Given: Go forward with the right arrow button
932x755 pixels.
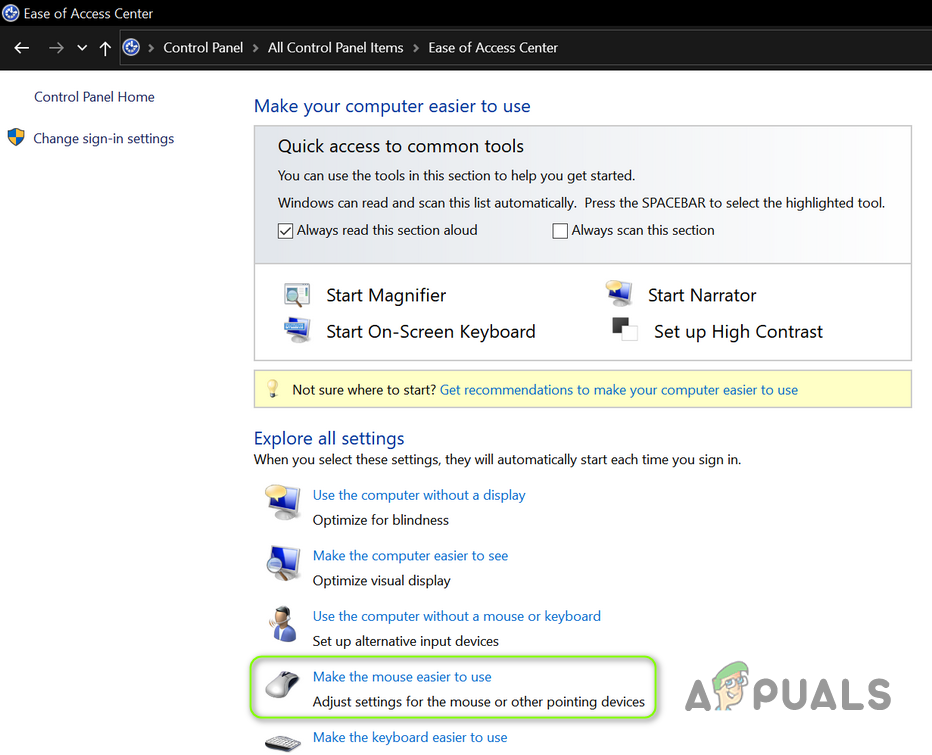Looking at the screenshot, I should (x=56, y=48).
